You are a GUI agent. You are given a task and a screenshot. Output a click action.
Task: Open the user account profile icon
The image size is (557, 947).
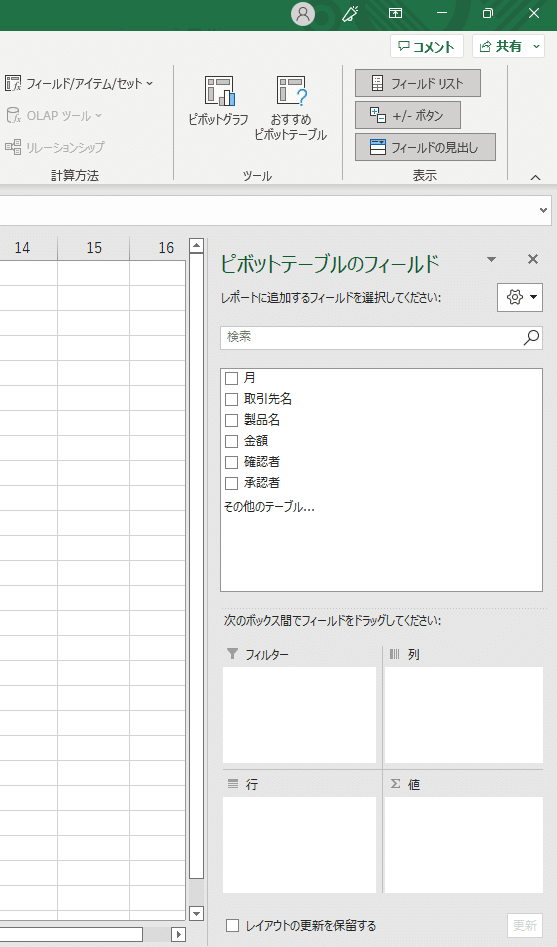pyautogui.click(x=303, y=14)
